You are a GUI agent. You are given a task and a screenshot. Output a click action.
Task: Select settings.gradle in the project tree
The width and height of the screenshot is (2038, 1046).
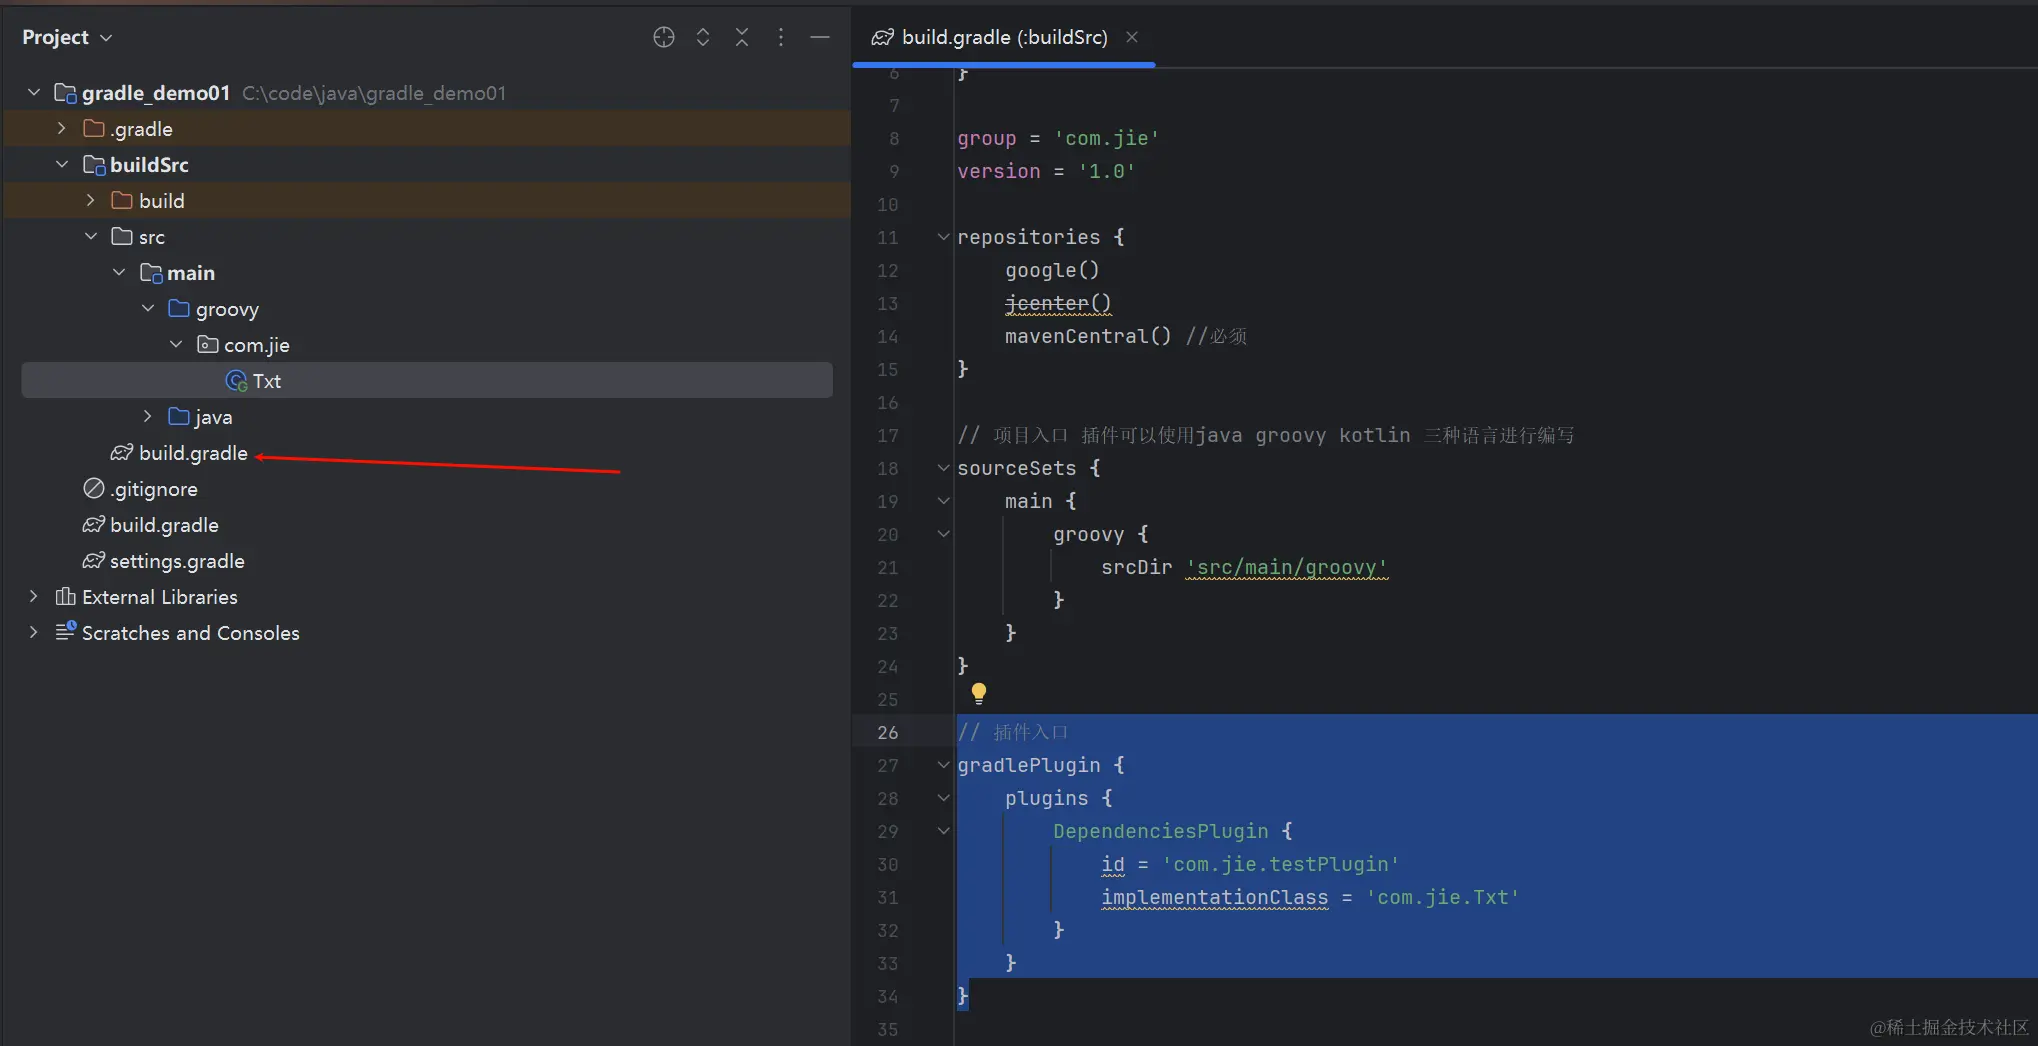pyautogui.click(x=177, y=561)
